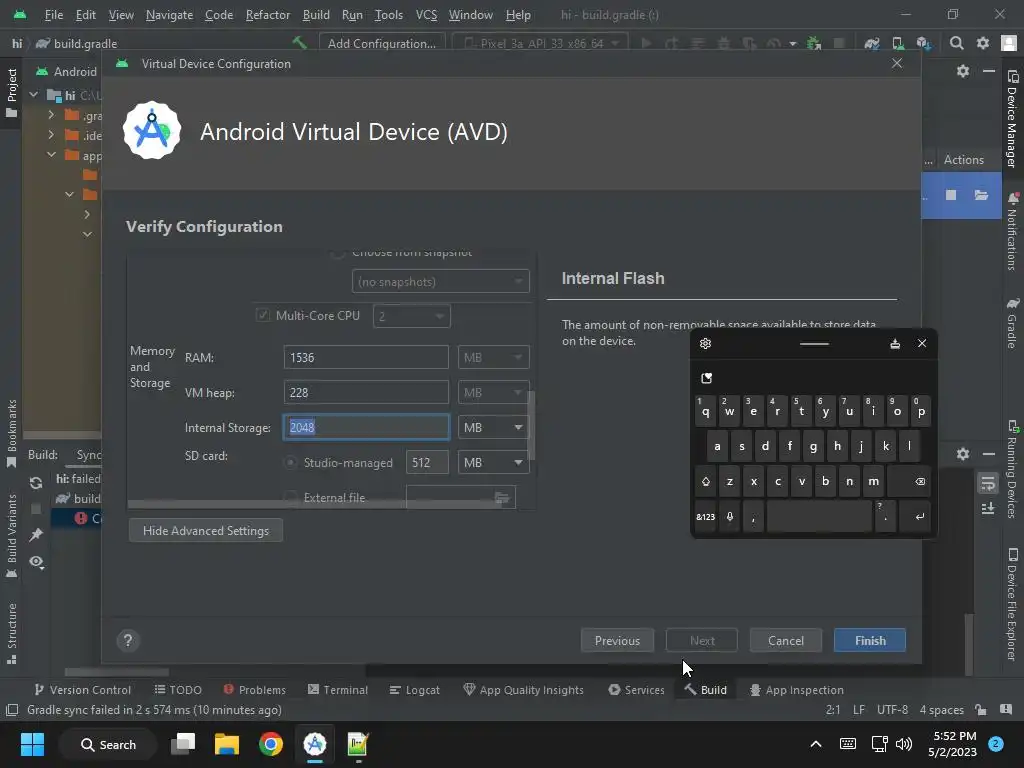This screenshot has height=768, width=1024.
Task: Collapse the app folder node
Action: (x=51, y=155)
